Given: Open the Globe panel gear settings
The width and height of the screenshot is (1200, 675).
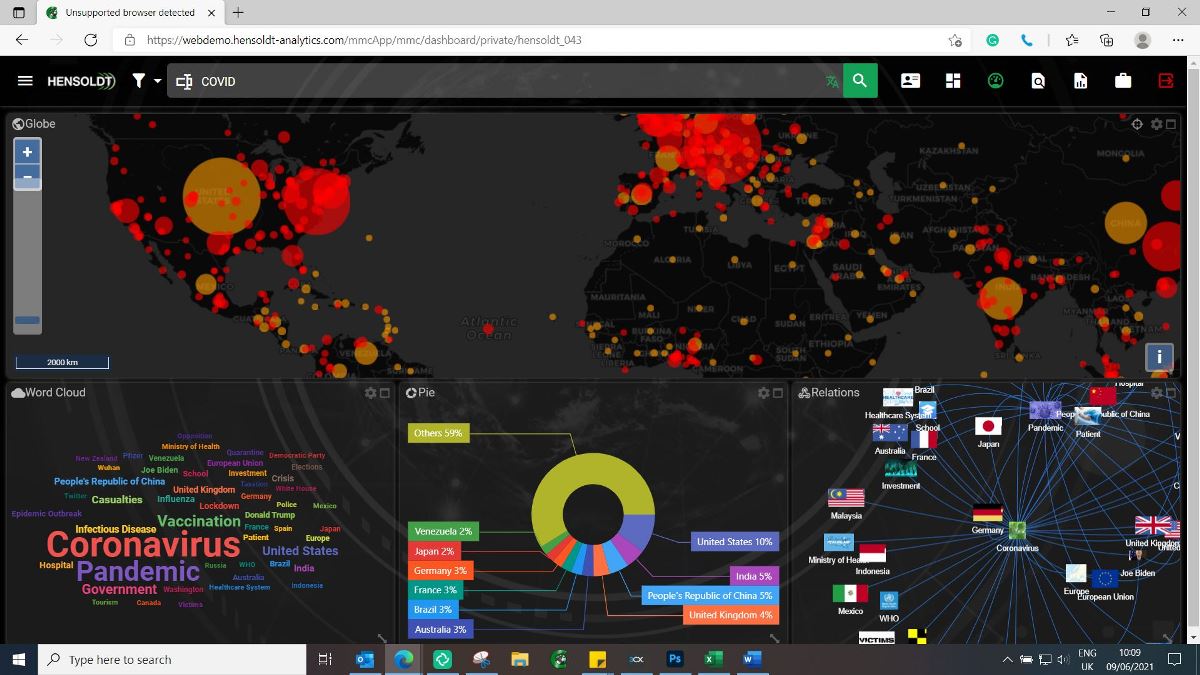Looking at the screenshot, I should pyautogui.click(x=1157, y=124).
